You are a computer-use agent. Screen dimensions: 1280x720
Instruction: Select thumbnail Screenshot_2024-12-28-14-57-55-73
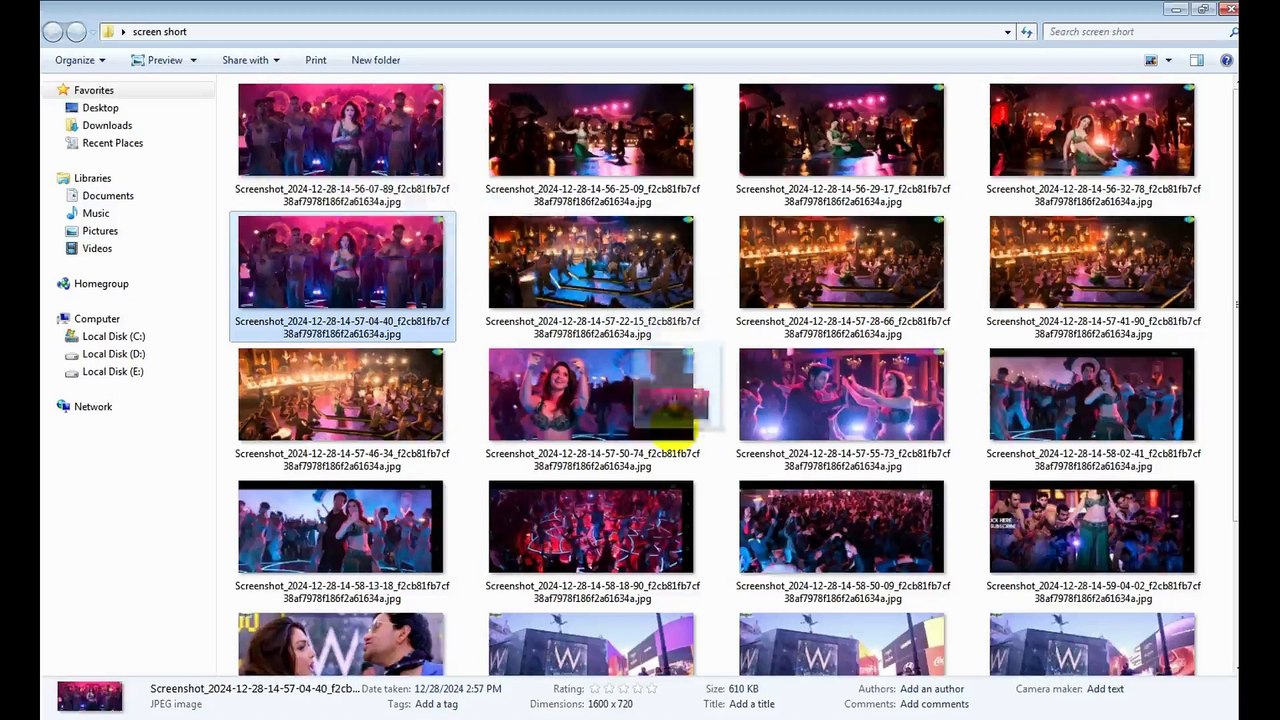coord(841,394)
